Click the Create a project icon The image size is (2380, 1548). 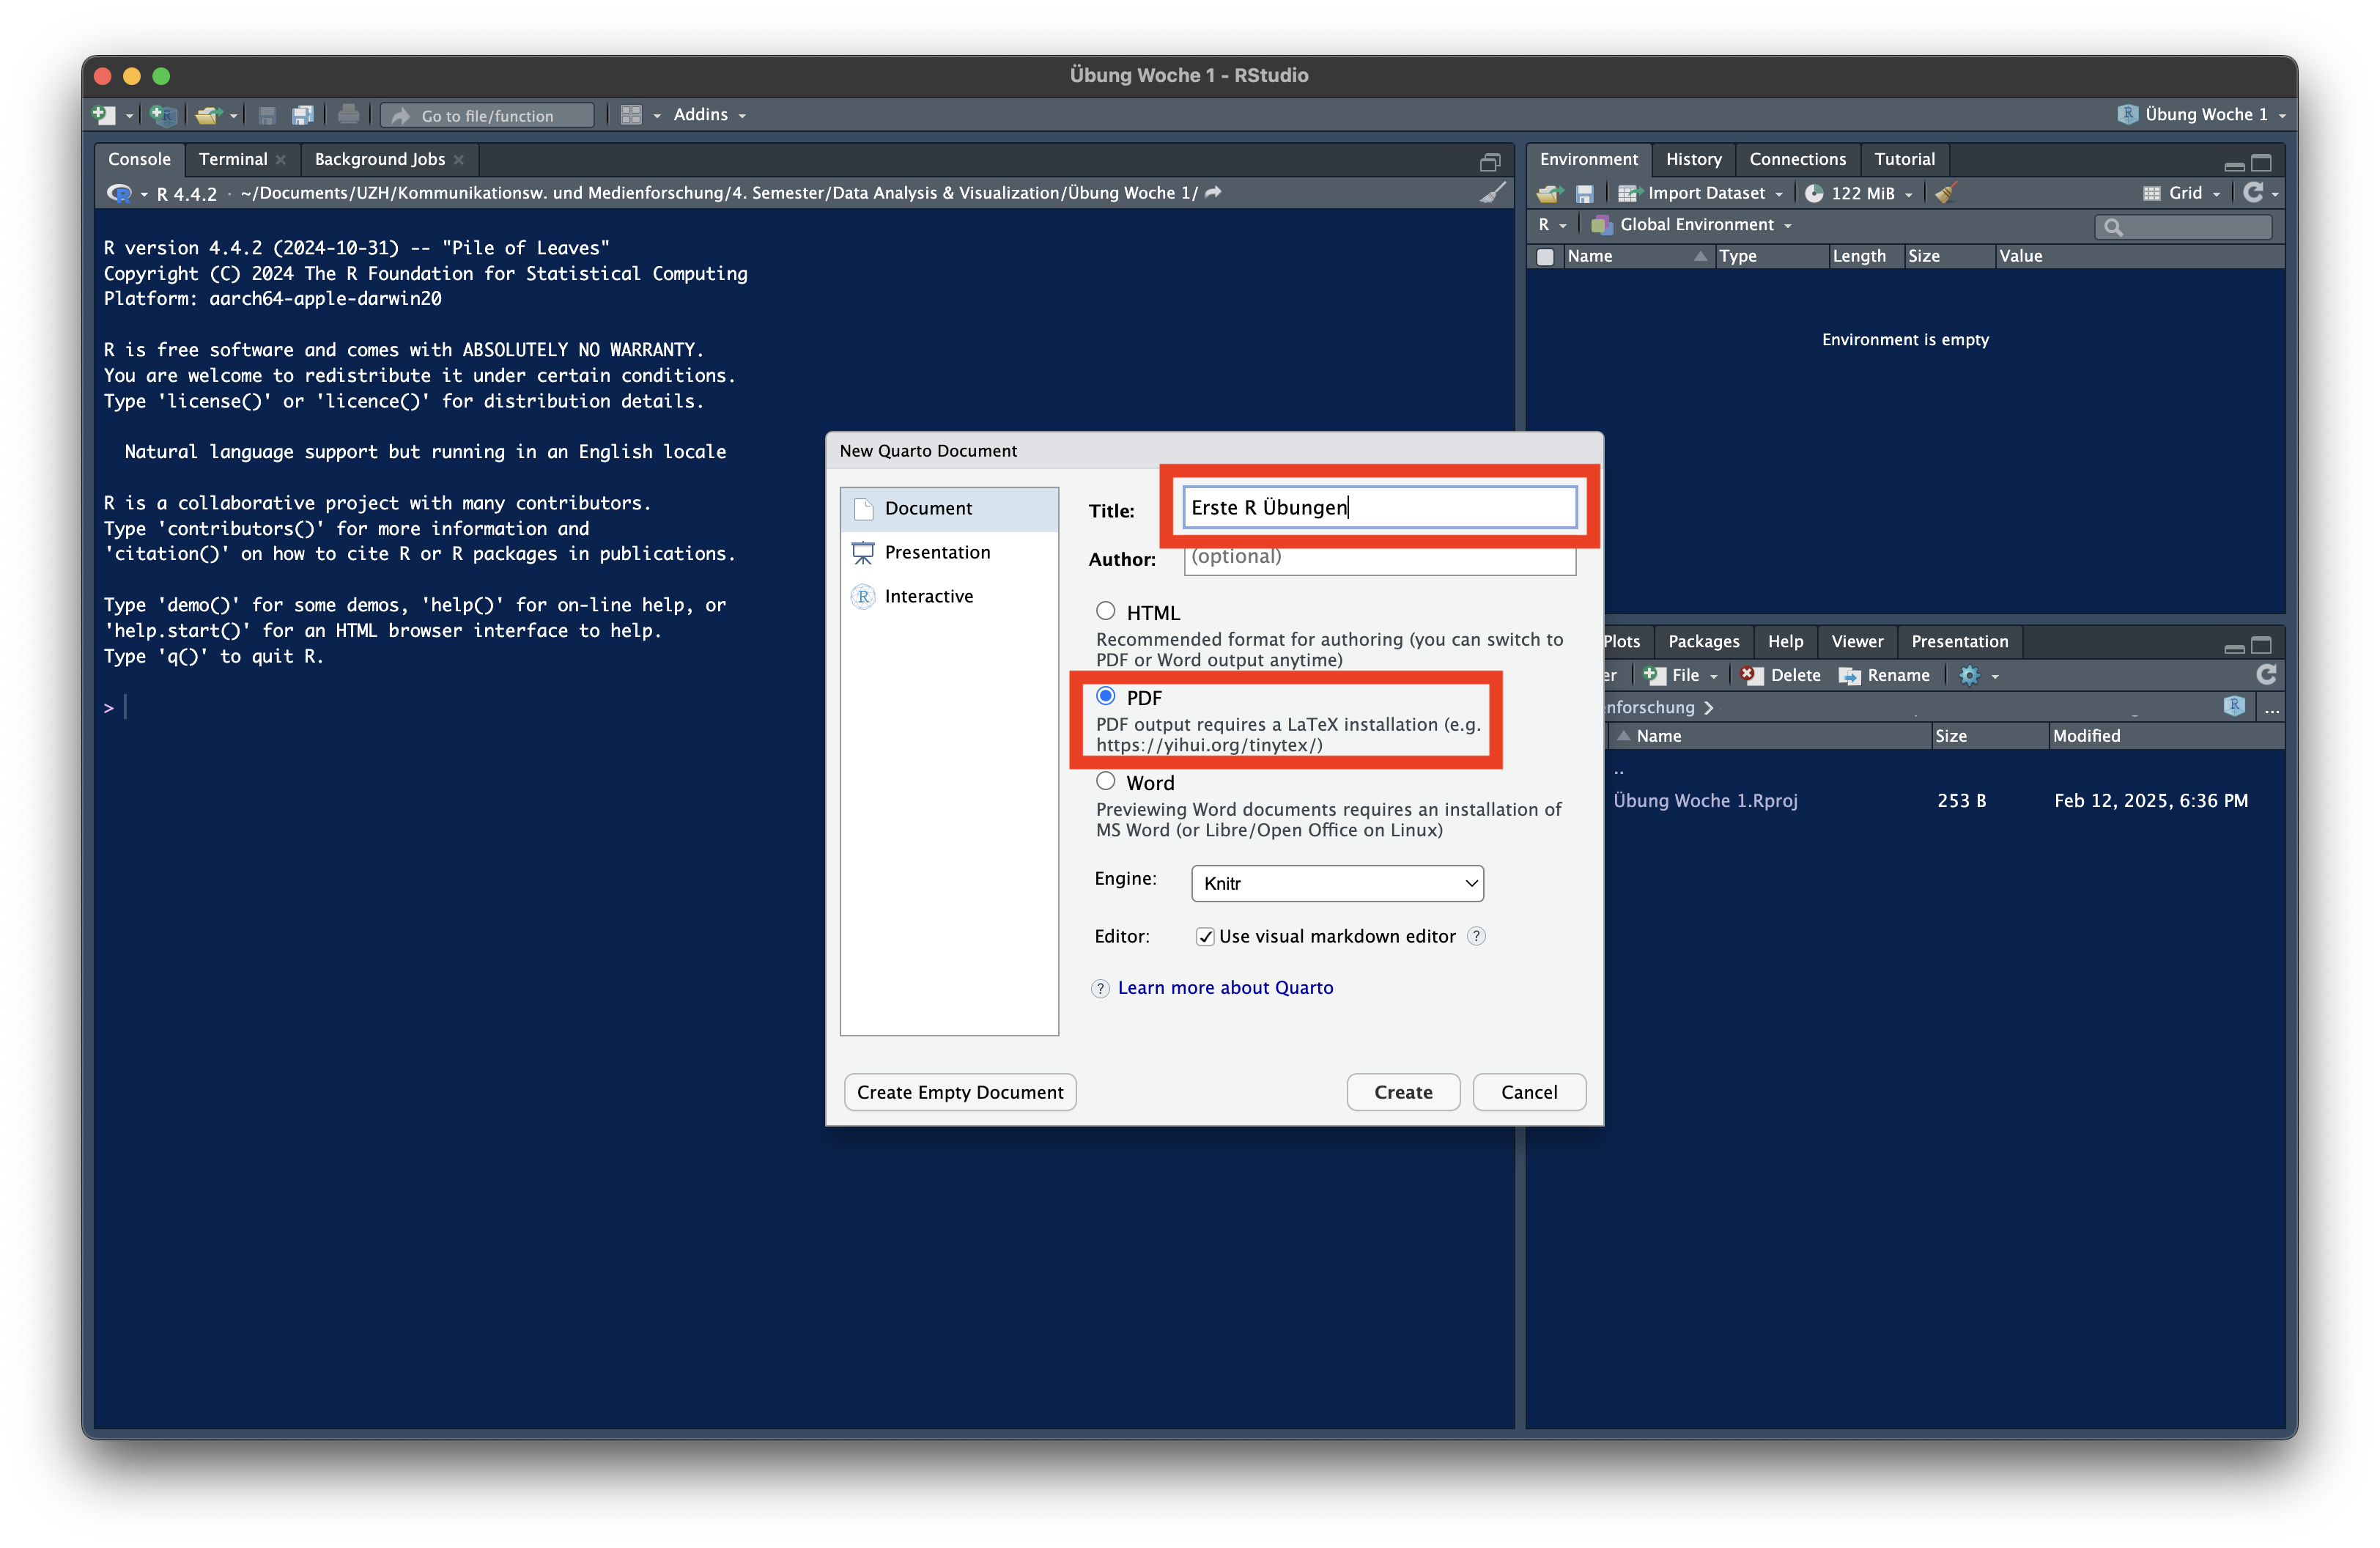[x=163, y=115]
